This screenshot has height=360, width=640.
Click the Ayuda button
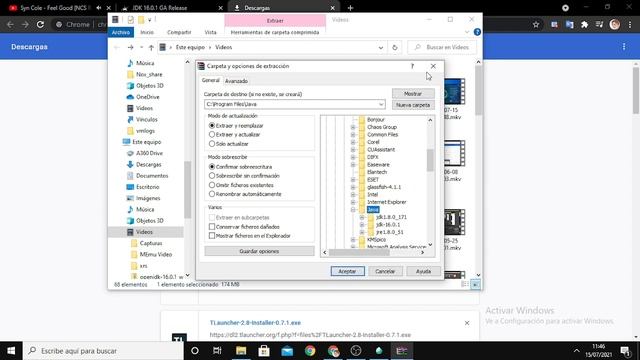point(423,271)
